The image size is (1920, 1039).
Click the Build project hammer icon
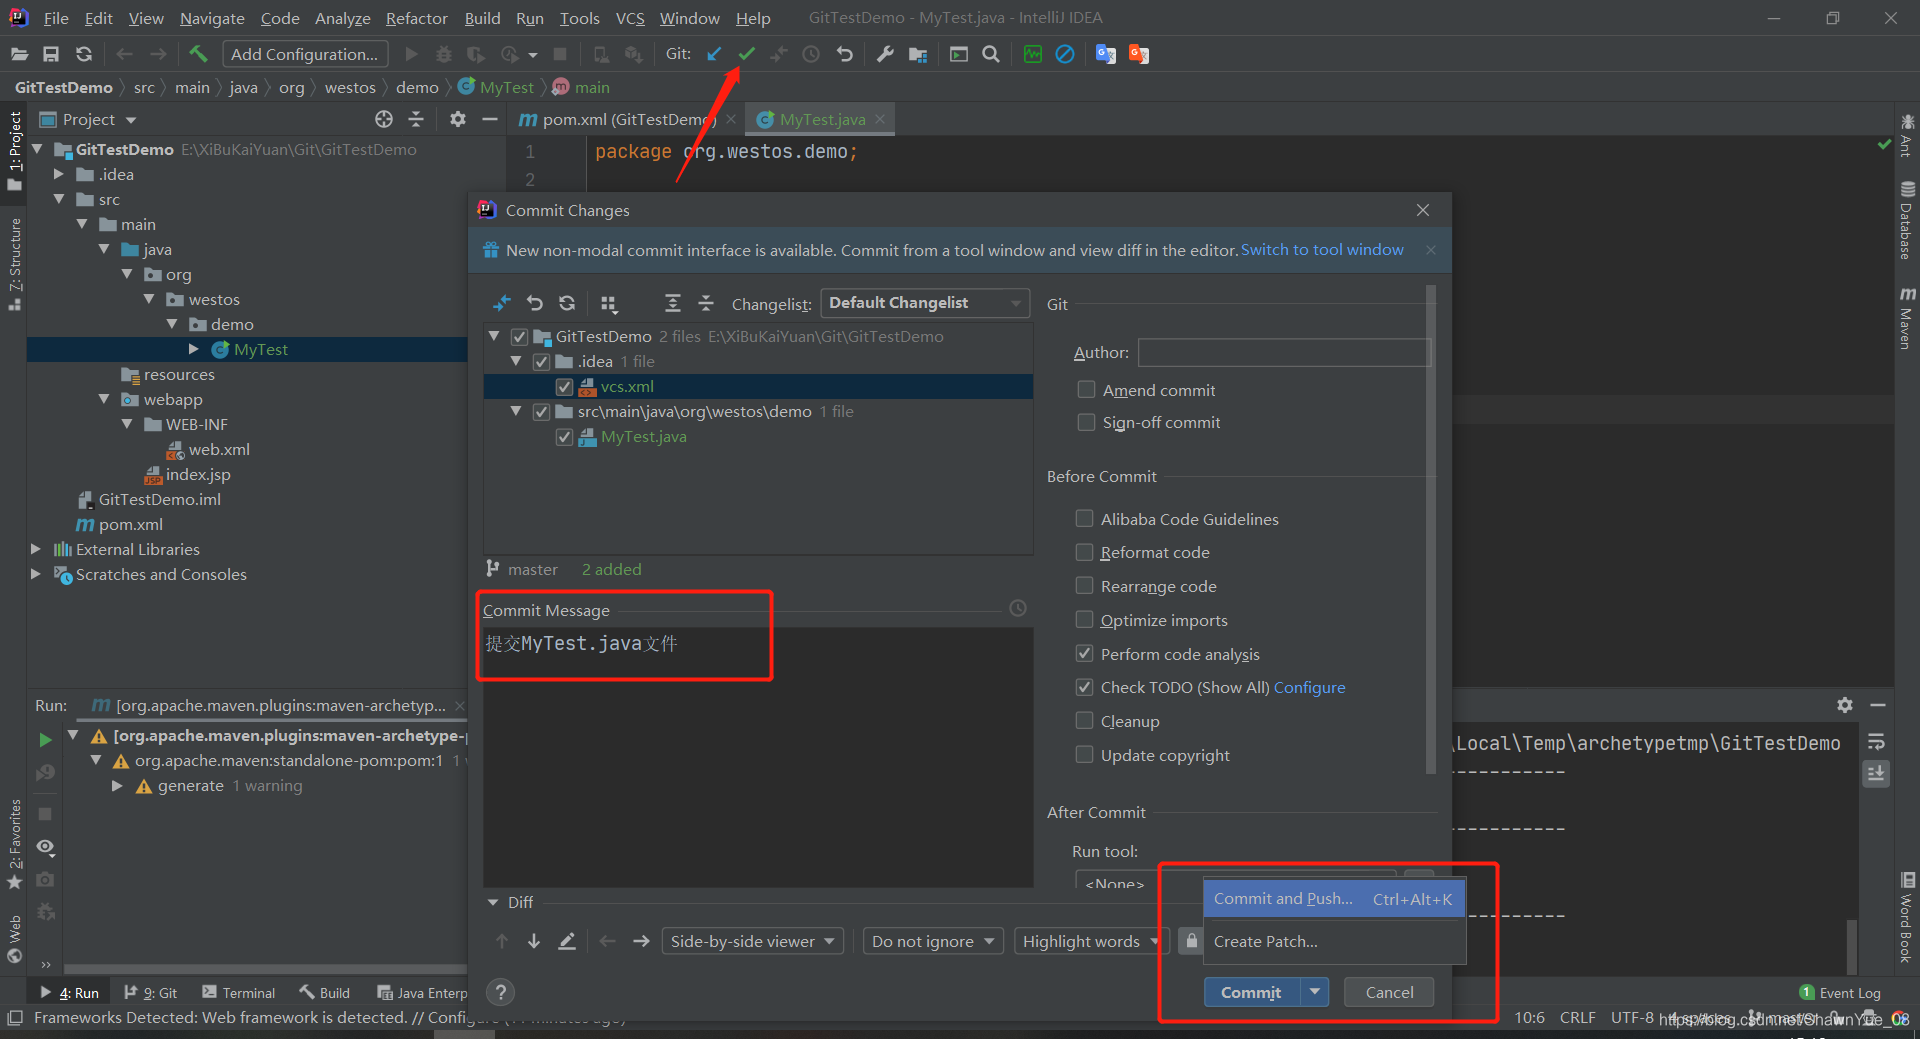pyautogui.click(x=198, y=54)
